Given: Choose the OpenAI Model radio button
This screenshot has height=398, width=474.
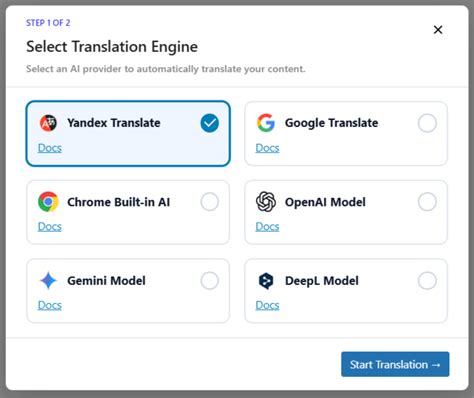Looking at the screenshot, I should tap(427, 202).
